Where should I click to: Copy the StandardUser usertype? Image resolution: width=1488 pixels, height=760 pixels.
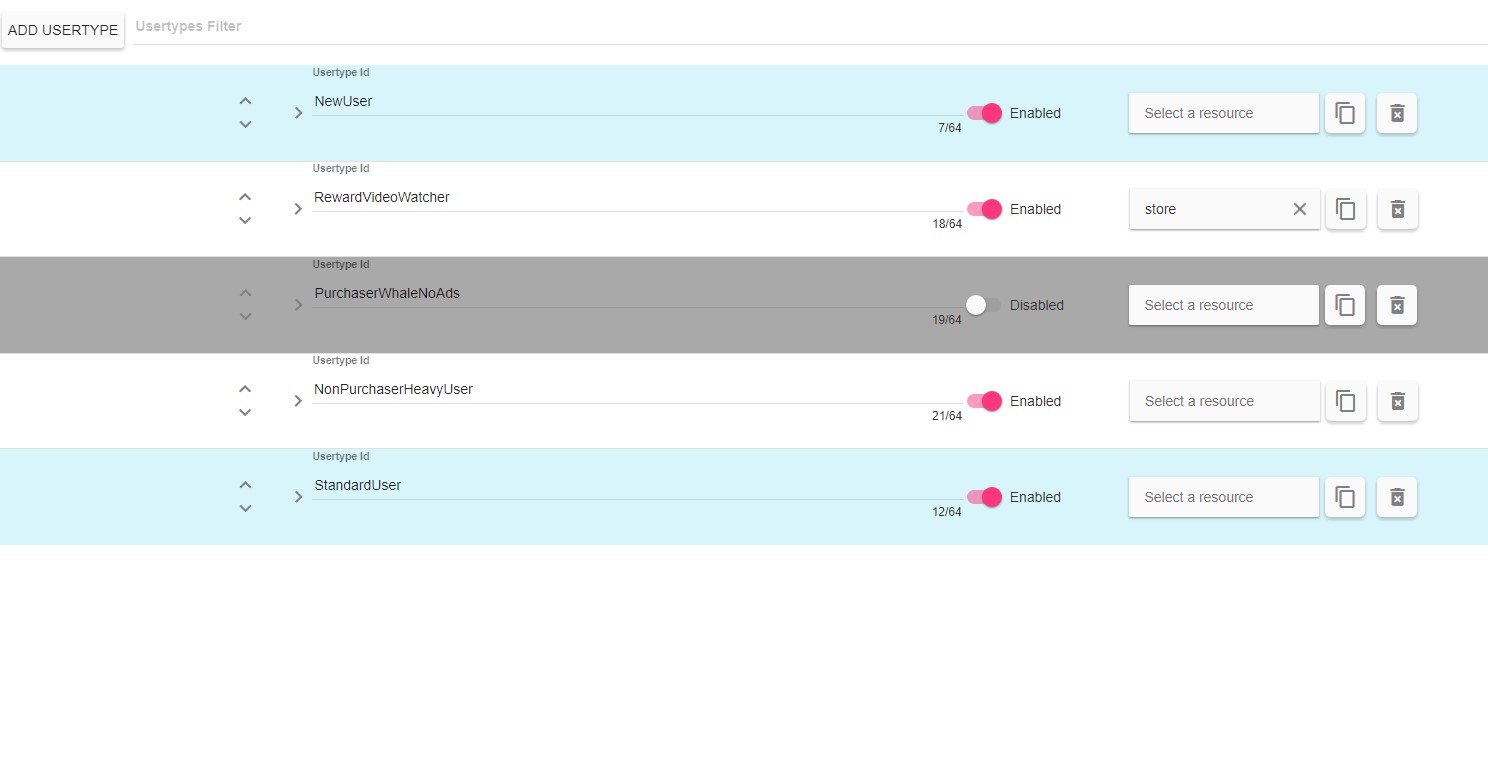tap(1344, 497)
